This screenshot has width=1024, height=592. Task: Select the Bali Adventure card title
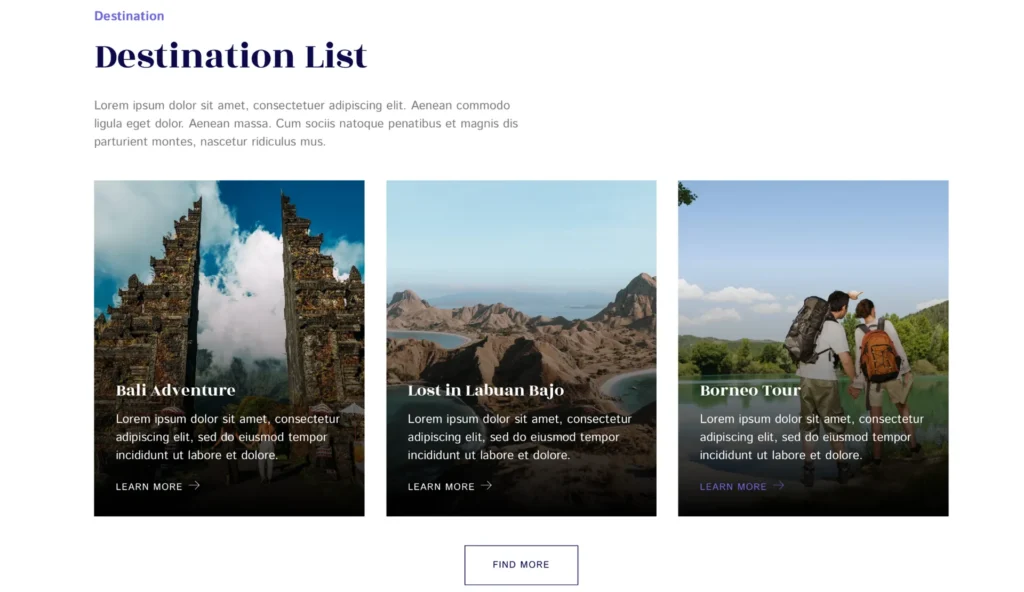pos(176,390)
